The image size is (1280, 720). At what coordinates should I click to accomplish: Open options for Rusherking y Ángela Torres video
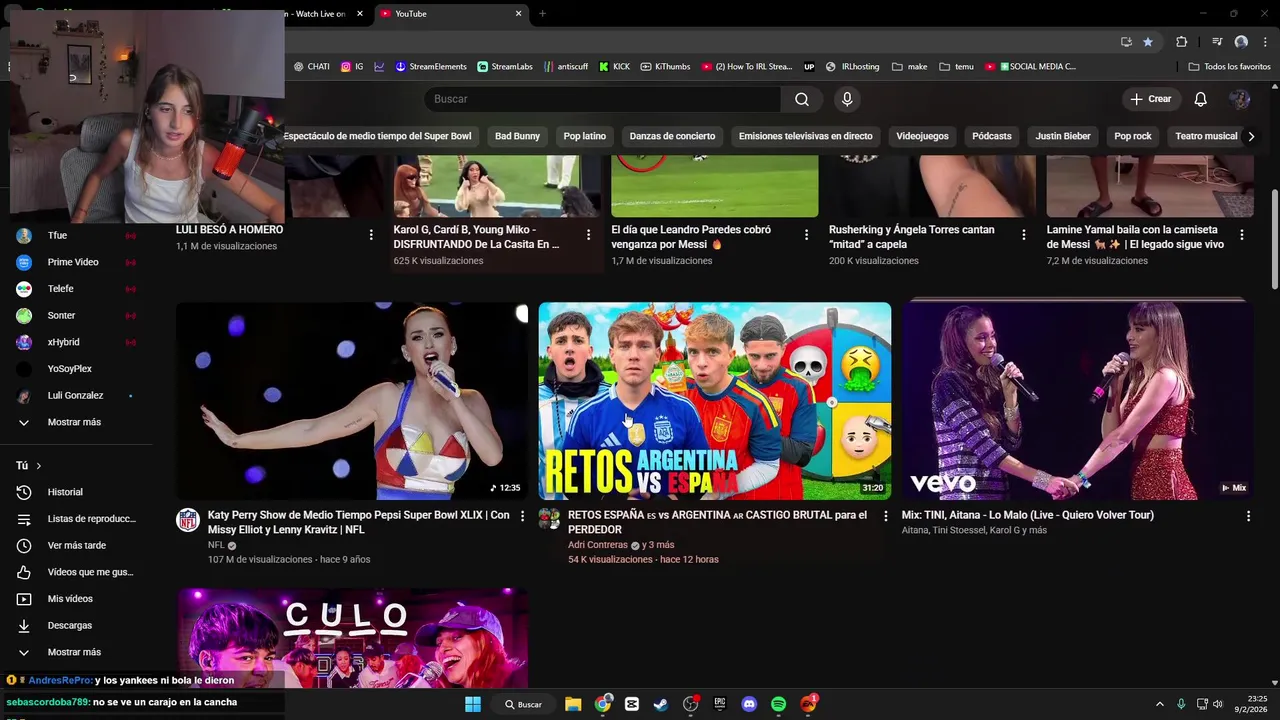coord(1023,235)
